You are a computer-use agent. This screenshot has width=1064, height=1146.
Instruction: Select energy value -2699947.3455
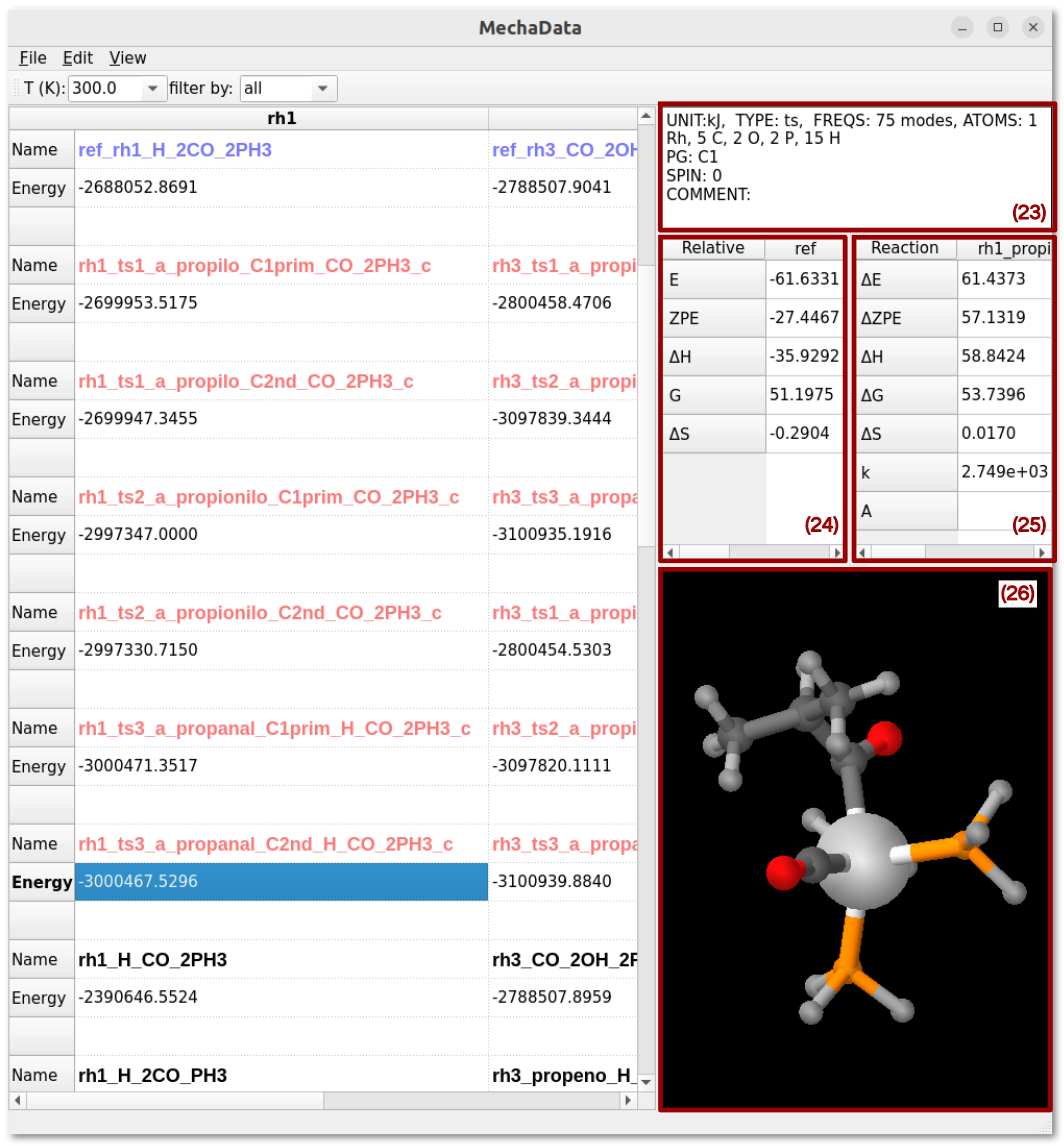(281, 419)
